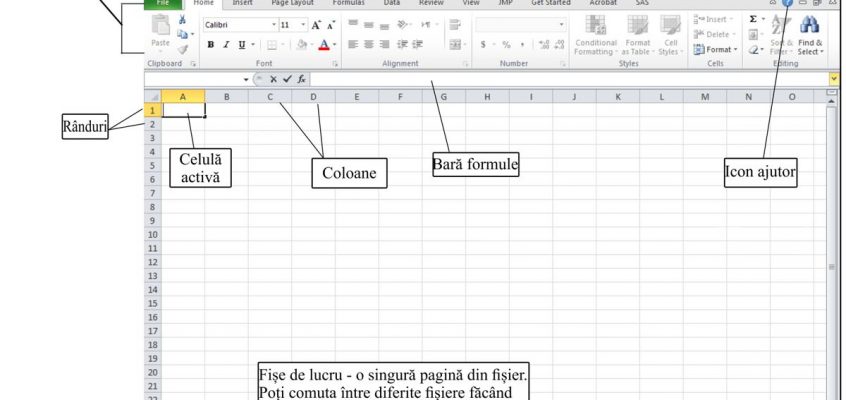Click the Copy icon
The height and width of the screenshot is (400, 846).
[183, 34]
